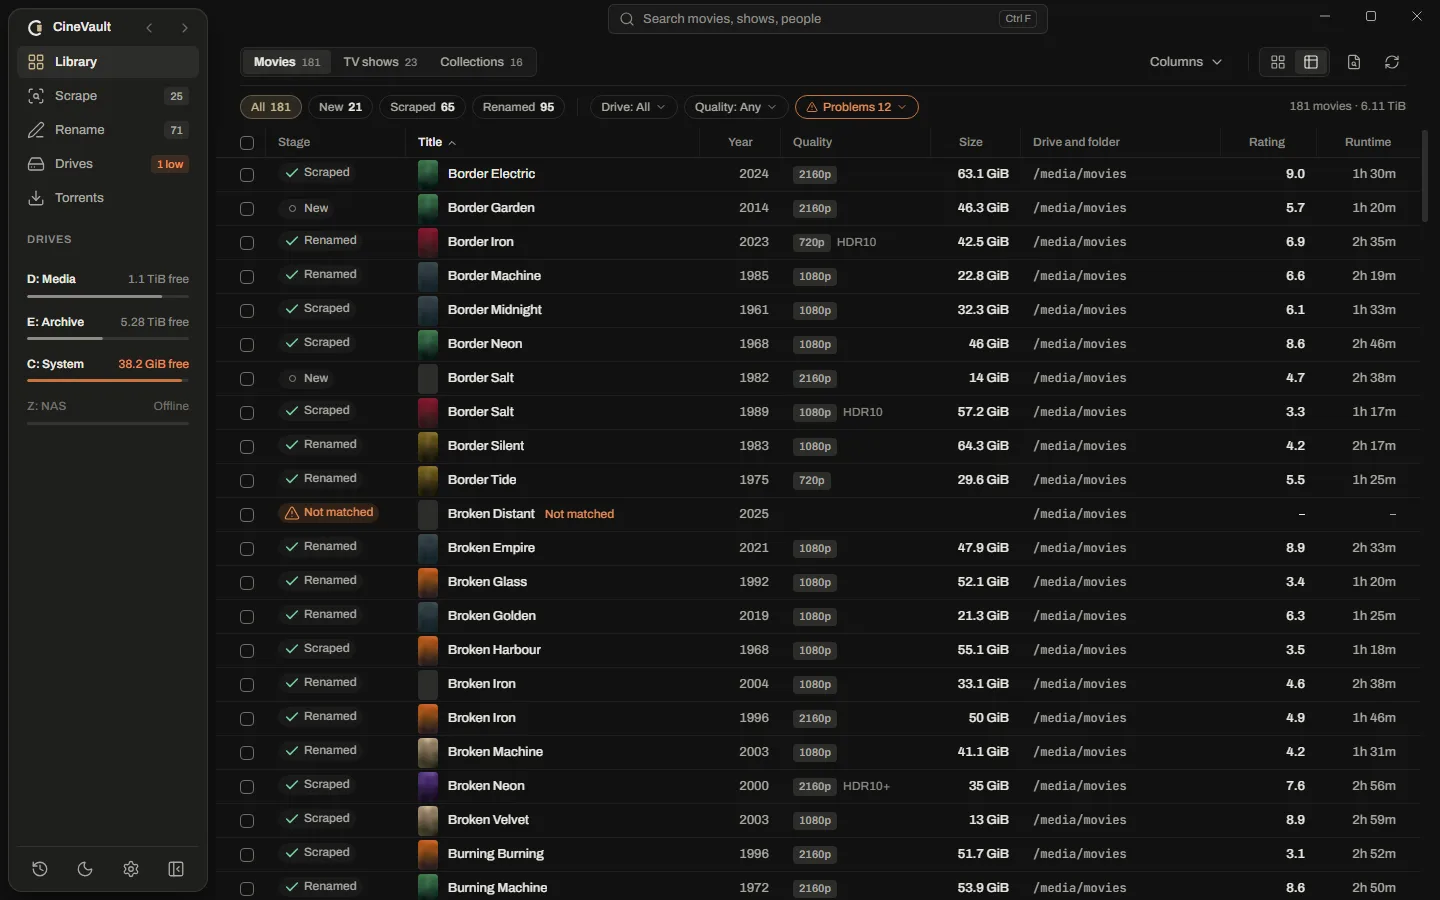Select the Border Iron row checkbox
Screen dimensions: 1440x900
(247, 243)
